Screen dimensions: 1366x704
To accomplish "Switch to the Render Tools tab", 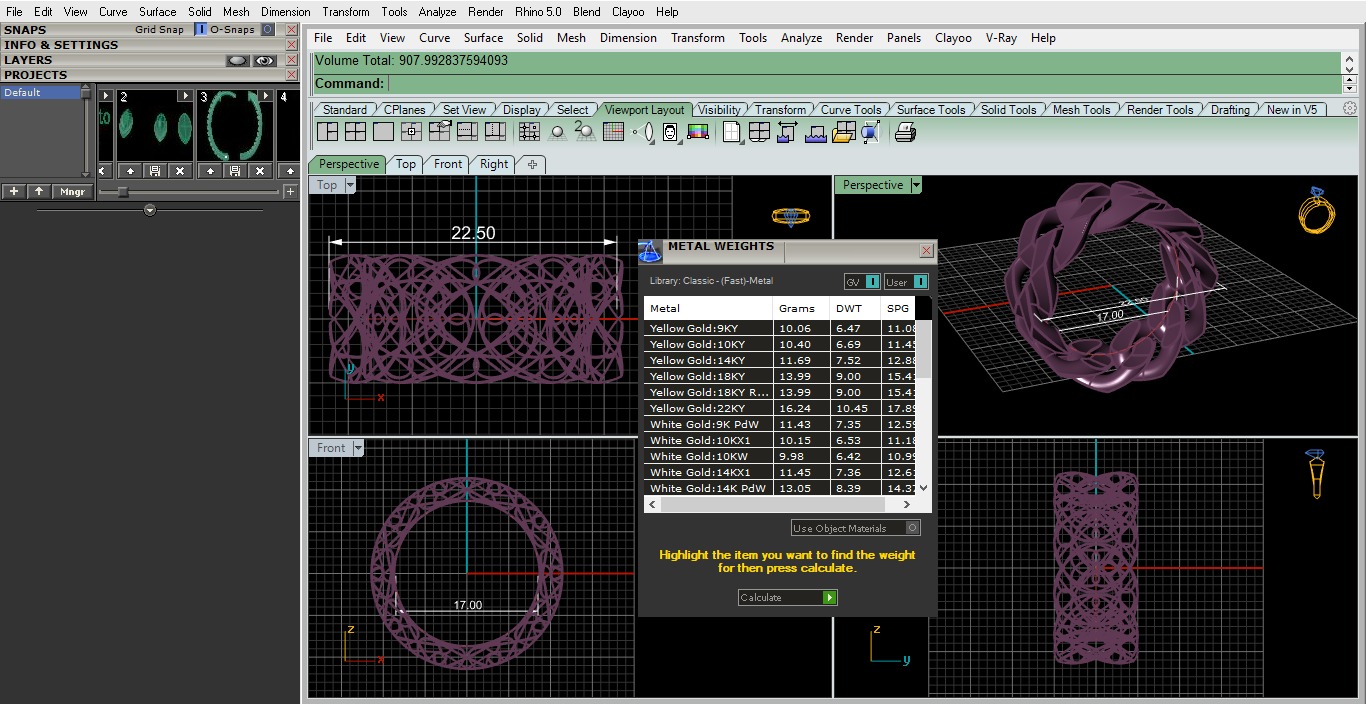I will coord(1160,110).
